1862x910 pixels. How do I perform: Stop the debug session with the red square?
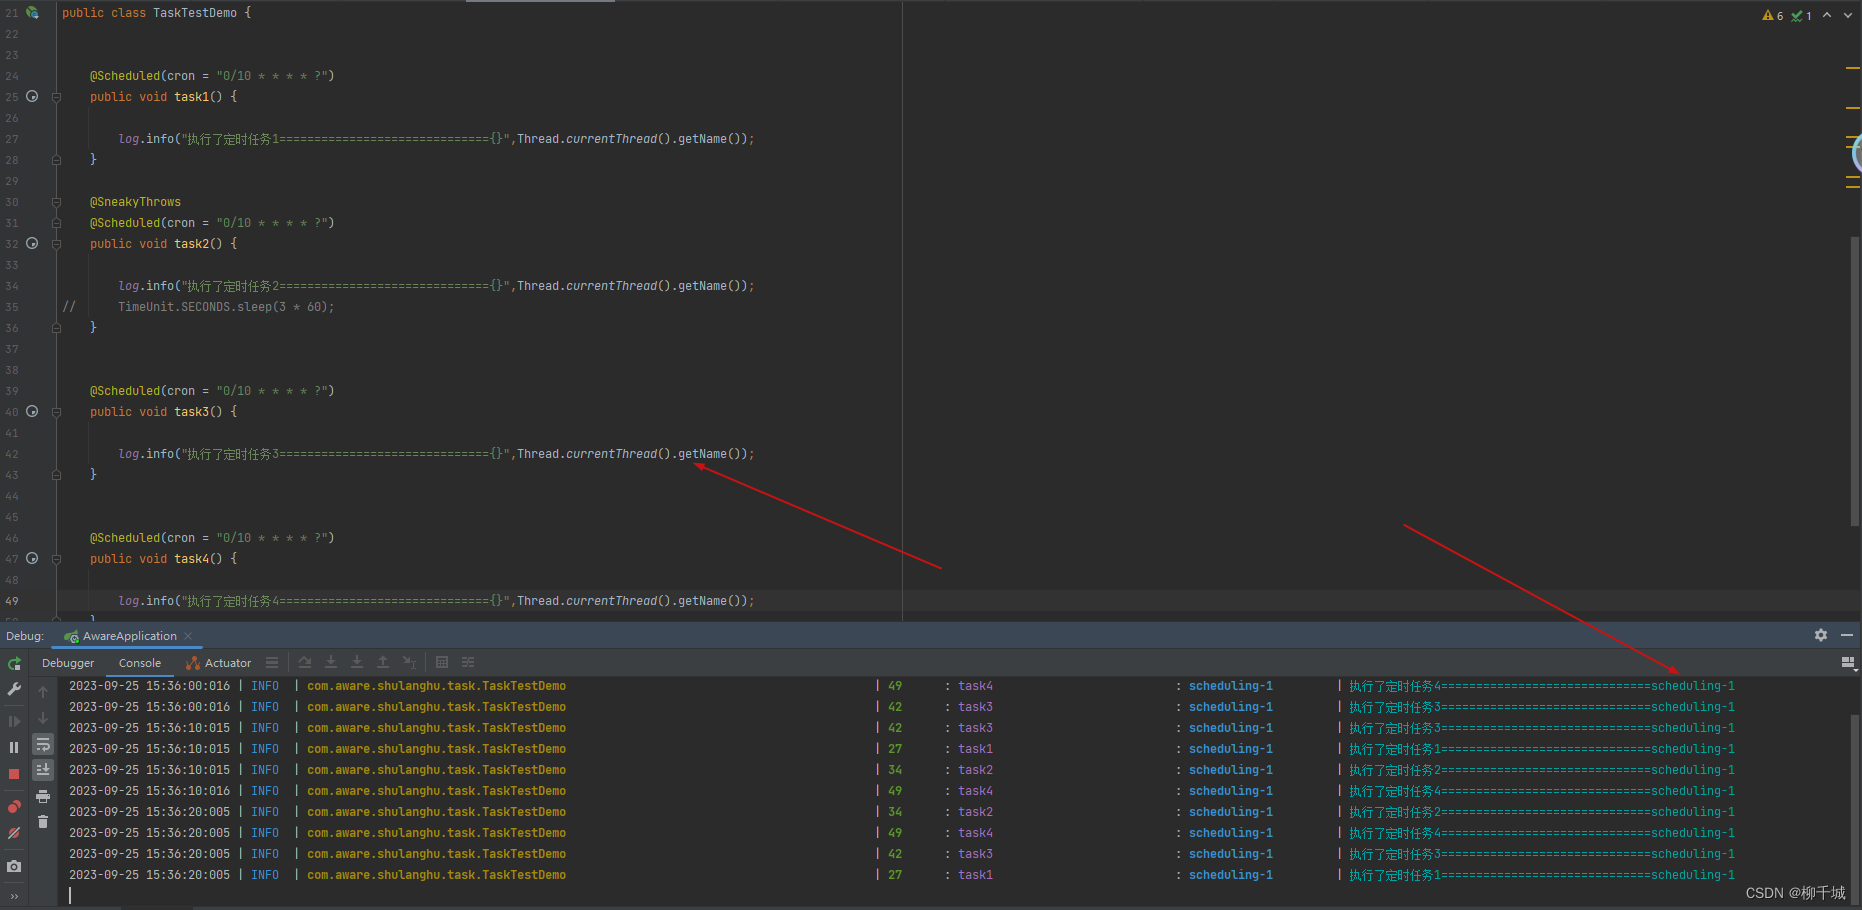coord(14,774)
